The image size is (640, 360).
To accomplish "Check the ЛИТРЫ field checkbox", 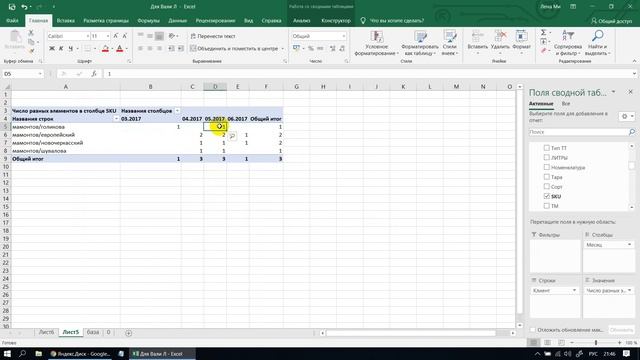I will [x=547, y=157].
